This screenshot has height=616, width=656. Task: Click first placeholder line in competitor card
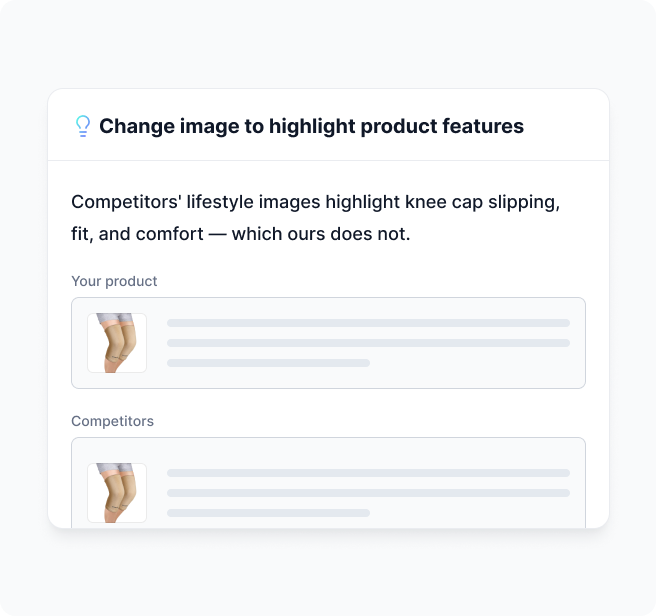pos(369,473)
